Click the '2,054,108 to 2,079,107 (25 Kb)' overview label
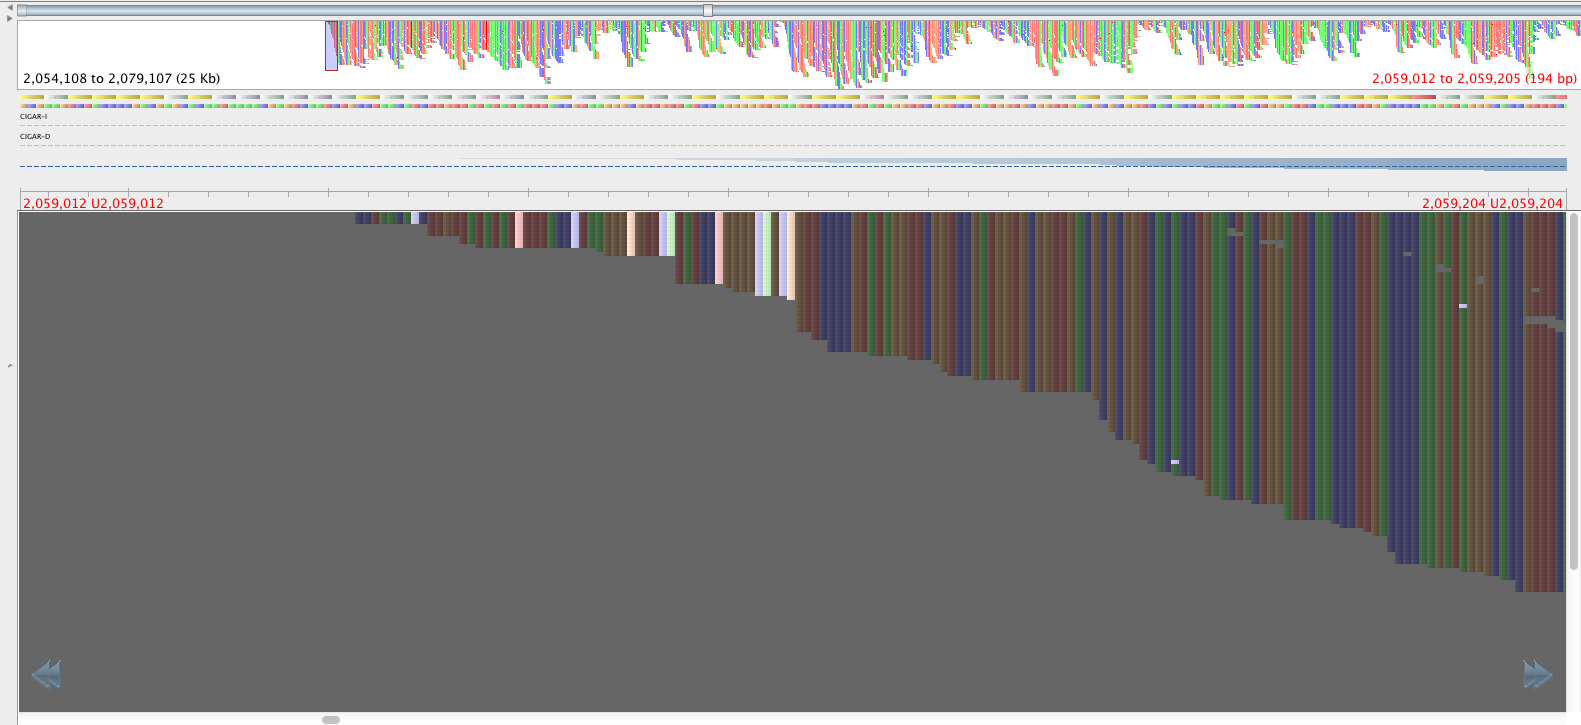Screen dimensions: 1581x725 pyautogui.click(x=121, y=78)
